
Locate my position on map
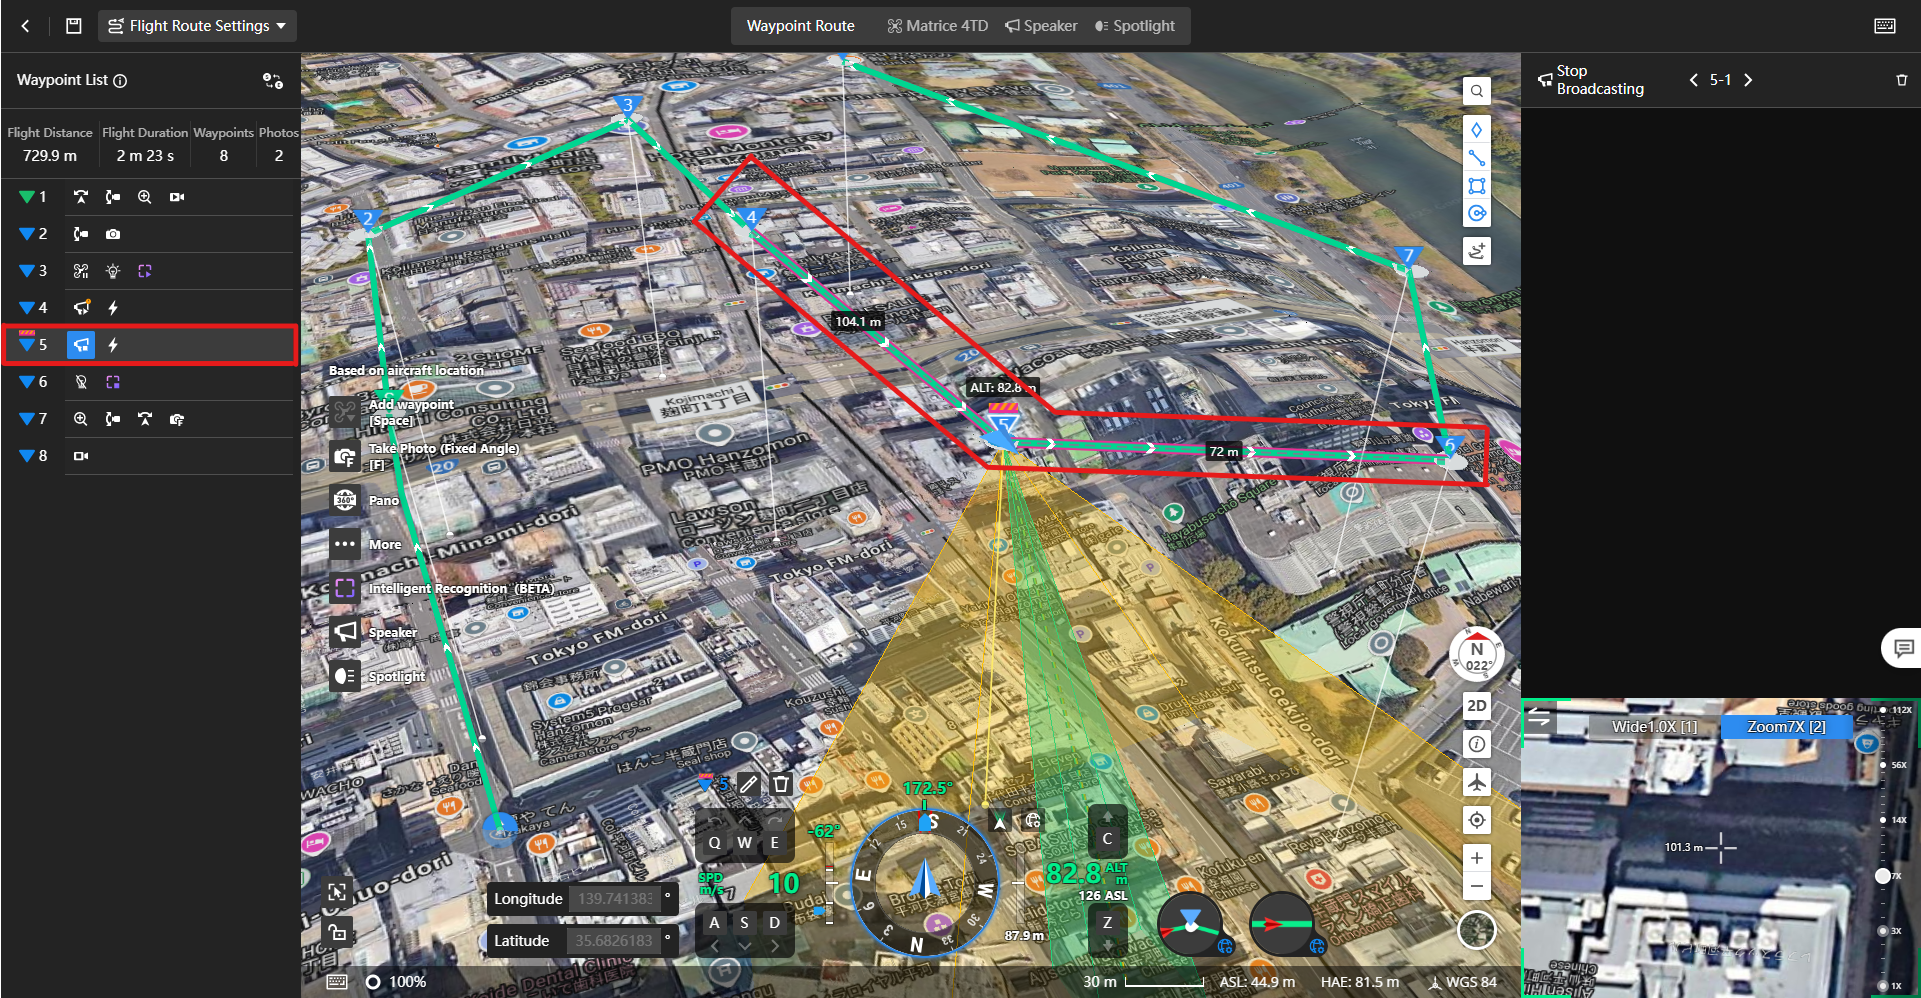(1477, 820)
